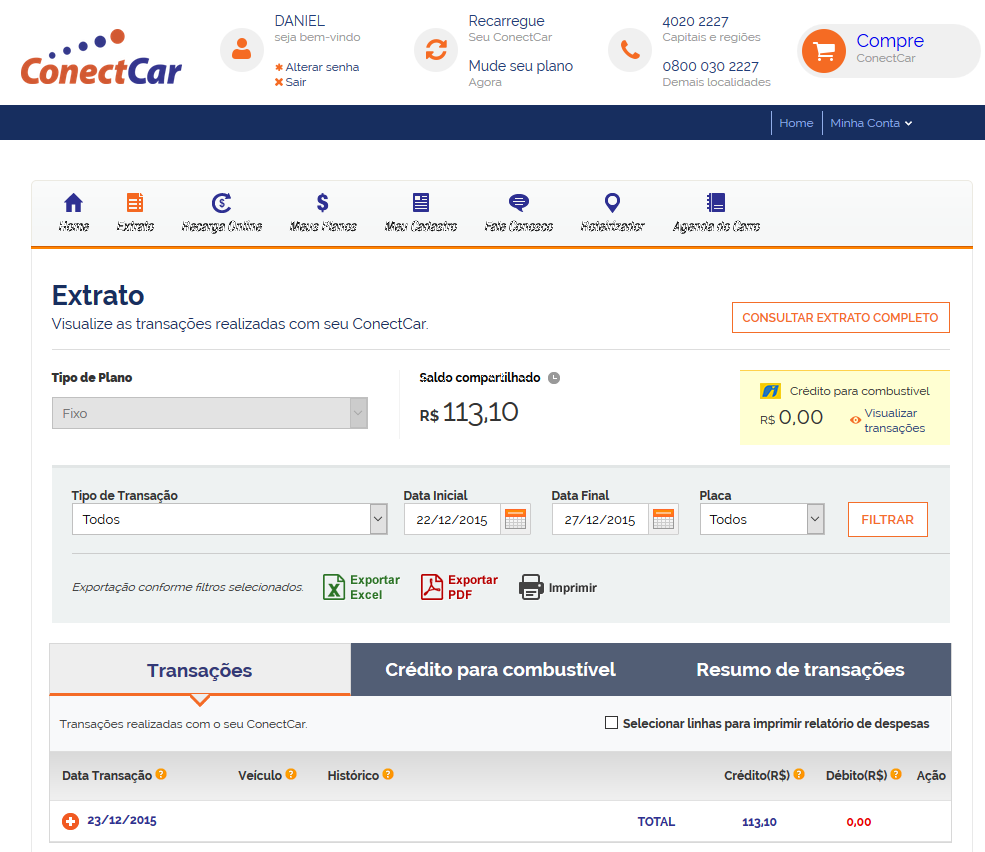Click the fuel credit brand logo icon
This screenshot has width=985, height=852.
[770, 391]
